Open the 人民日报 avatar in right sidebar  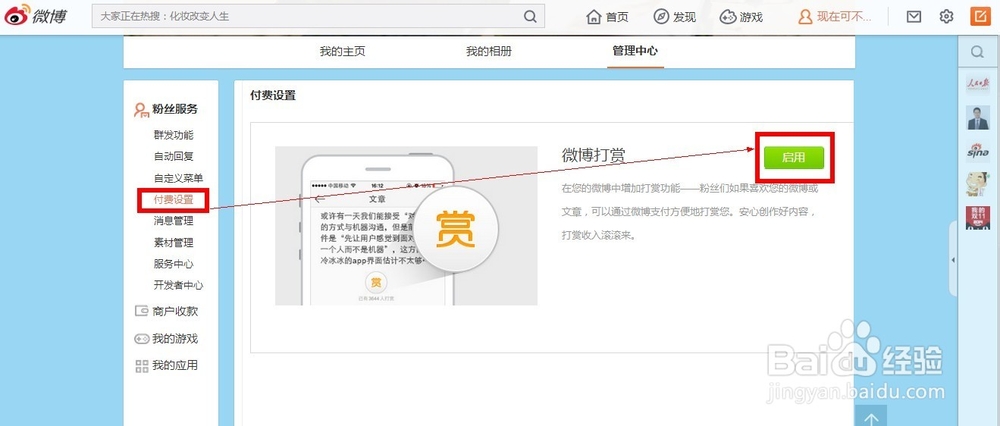[x=978, y=85]
